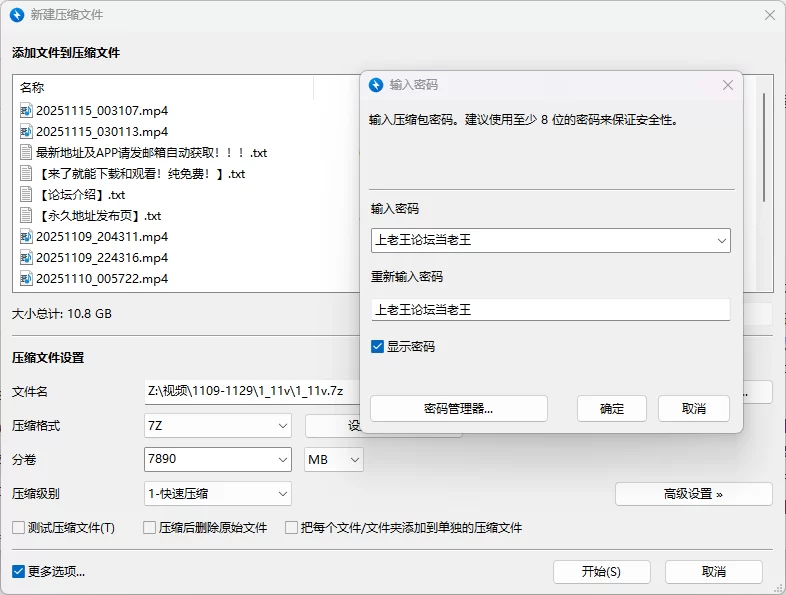Click the 确定 button
The width and height of the screenshot is (786, 595).
611,408
